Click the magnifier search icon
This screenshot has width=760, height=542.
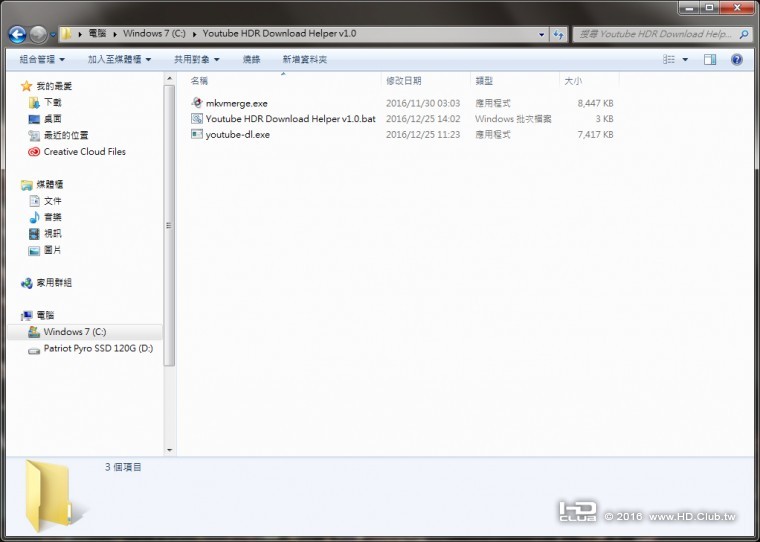click(x=744, y=34)
